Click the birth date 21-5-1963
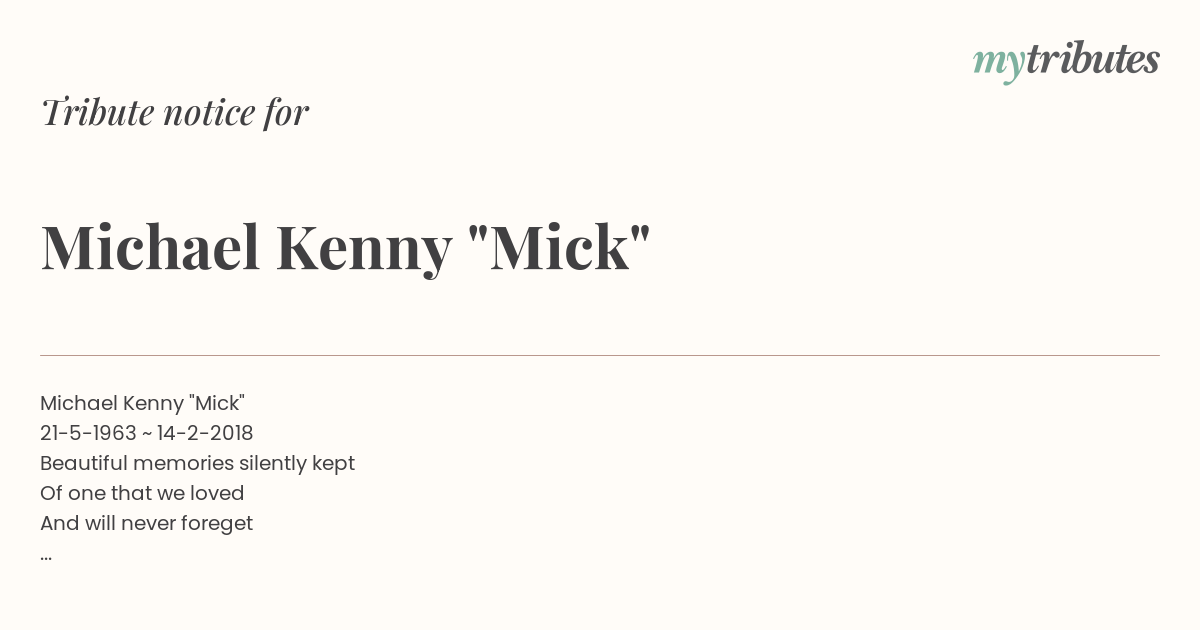 click(x=88, y=433)
